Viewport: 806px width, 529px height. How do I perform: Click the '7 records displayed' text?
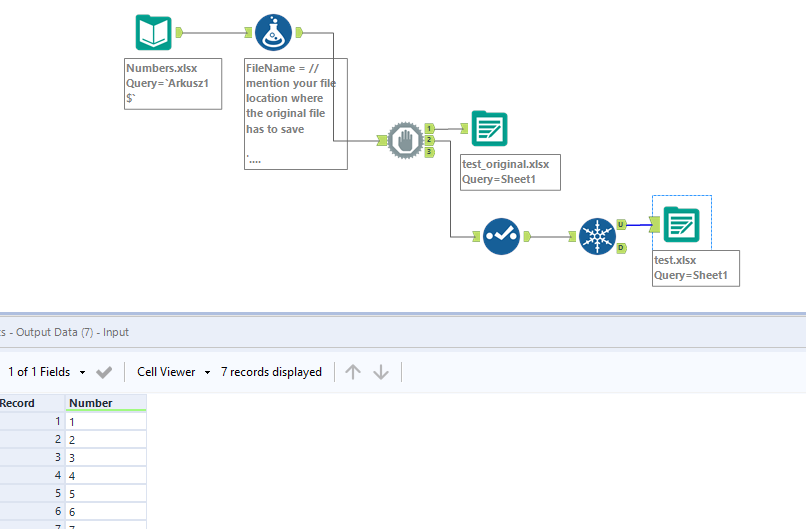coord(271,372)
